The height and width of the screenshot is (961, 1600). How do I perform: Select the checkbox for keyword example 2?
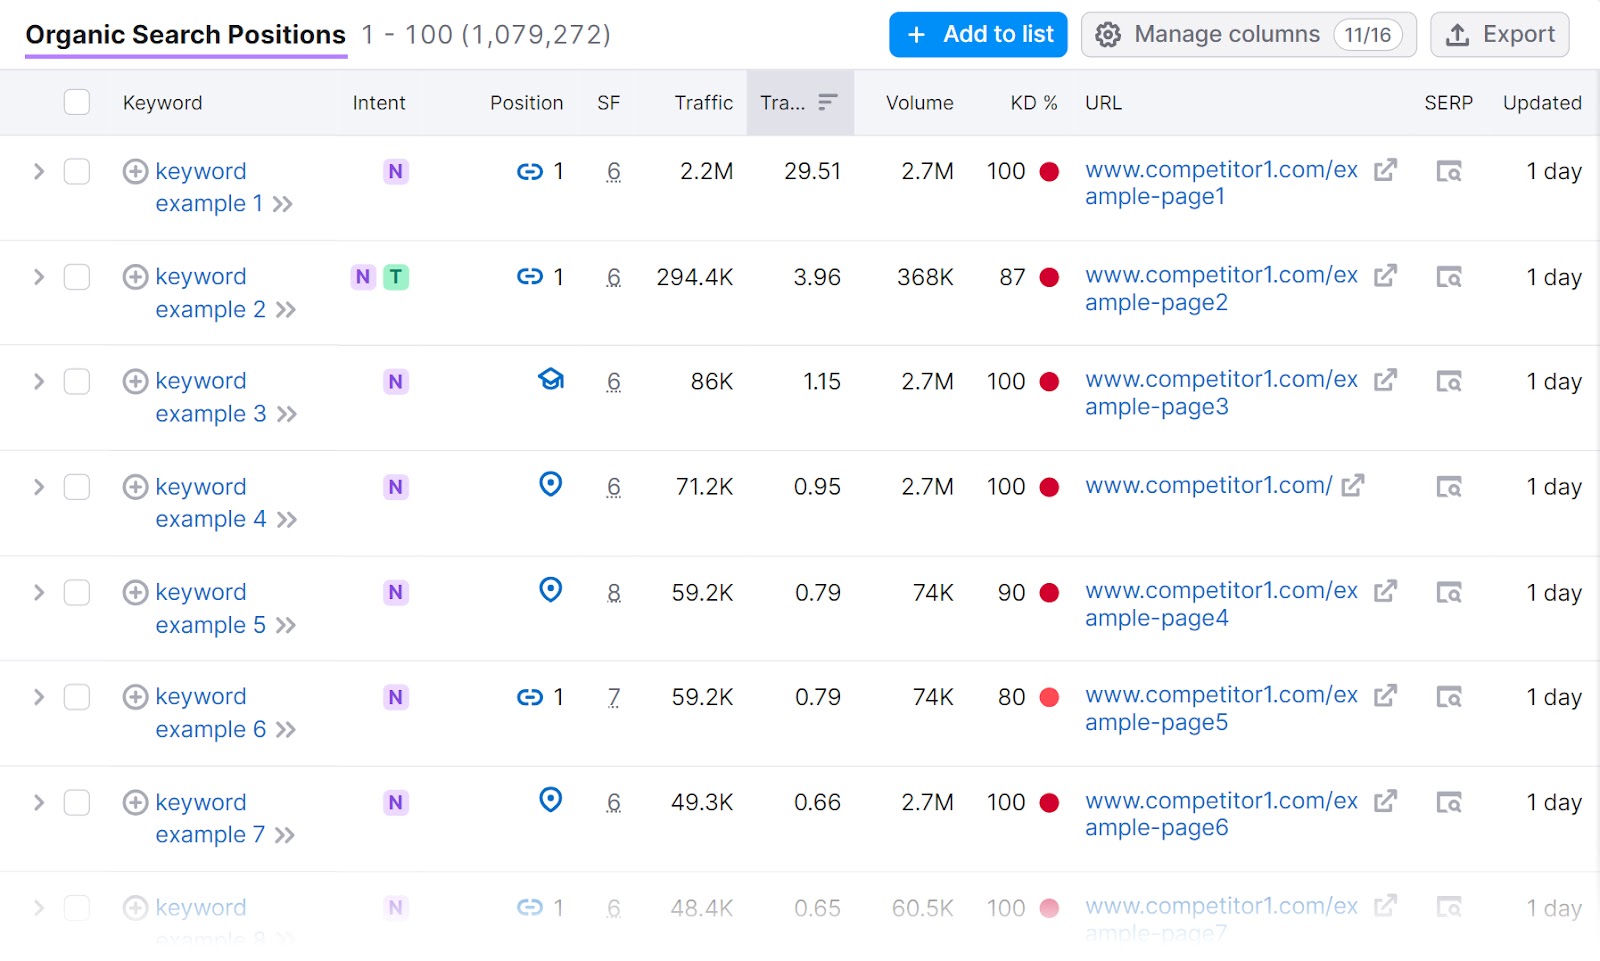pos(76,277)
